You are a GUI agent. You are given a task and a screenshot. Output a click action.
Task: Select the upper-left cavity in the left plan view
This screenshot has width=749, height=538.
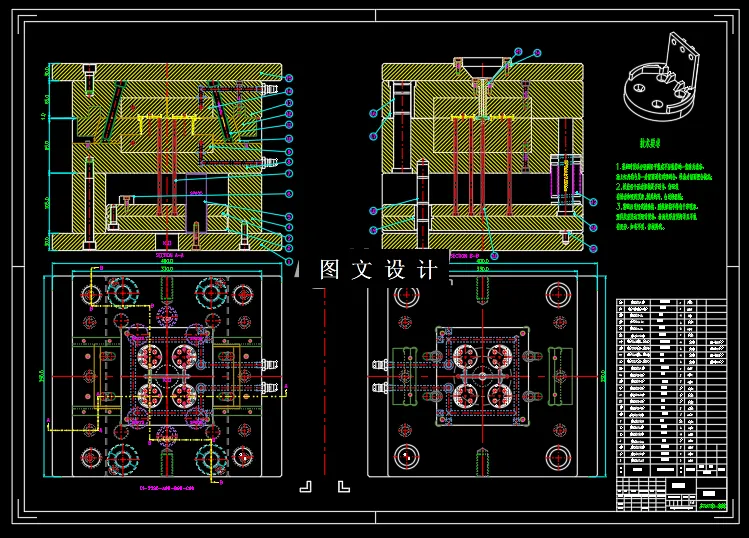click(x=150, y=356)
